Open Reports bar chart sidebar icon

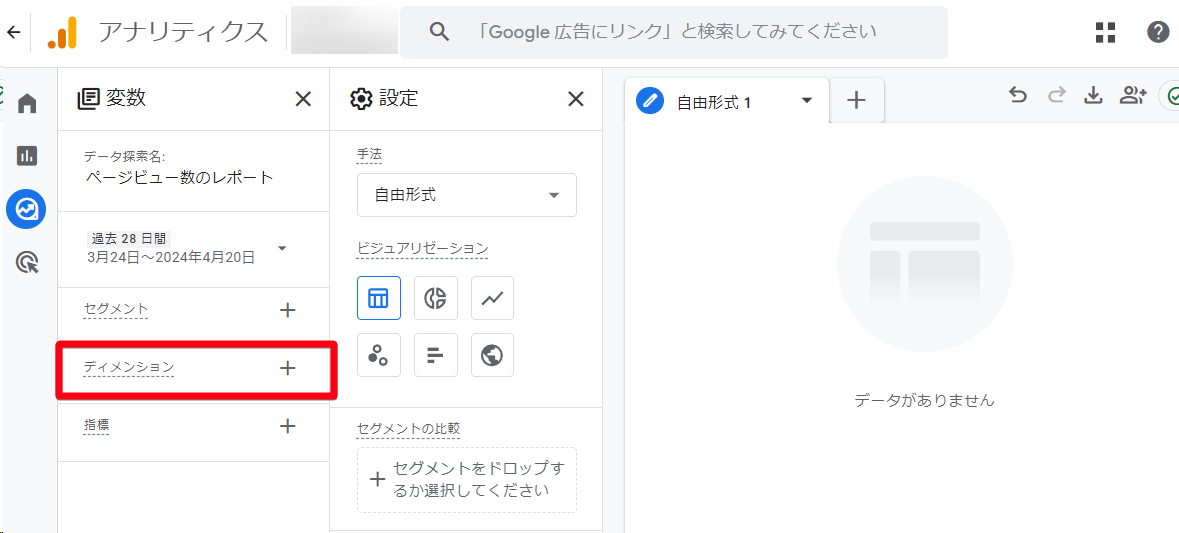point(27,156)
